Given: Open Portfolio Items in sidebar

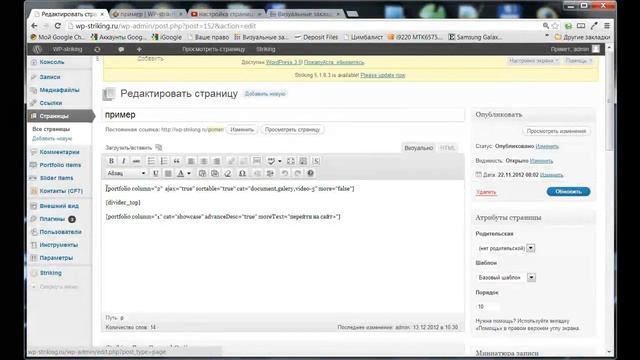Looking at the screenshot, I should coord(60,165).
